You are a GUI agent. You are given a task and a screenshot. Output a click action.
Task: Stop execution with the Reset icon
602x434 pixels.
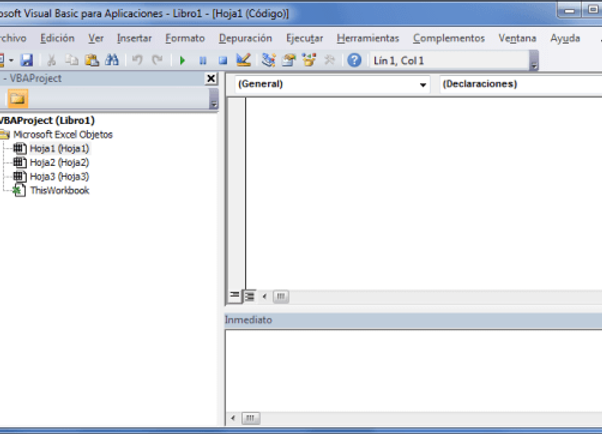point(223,61)
